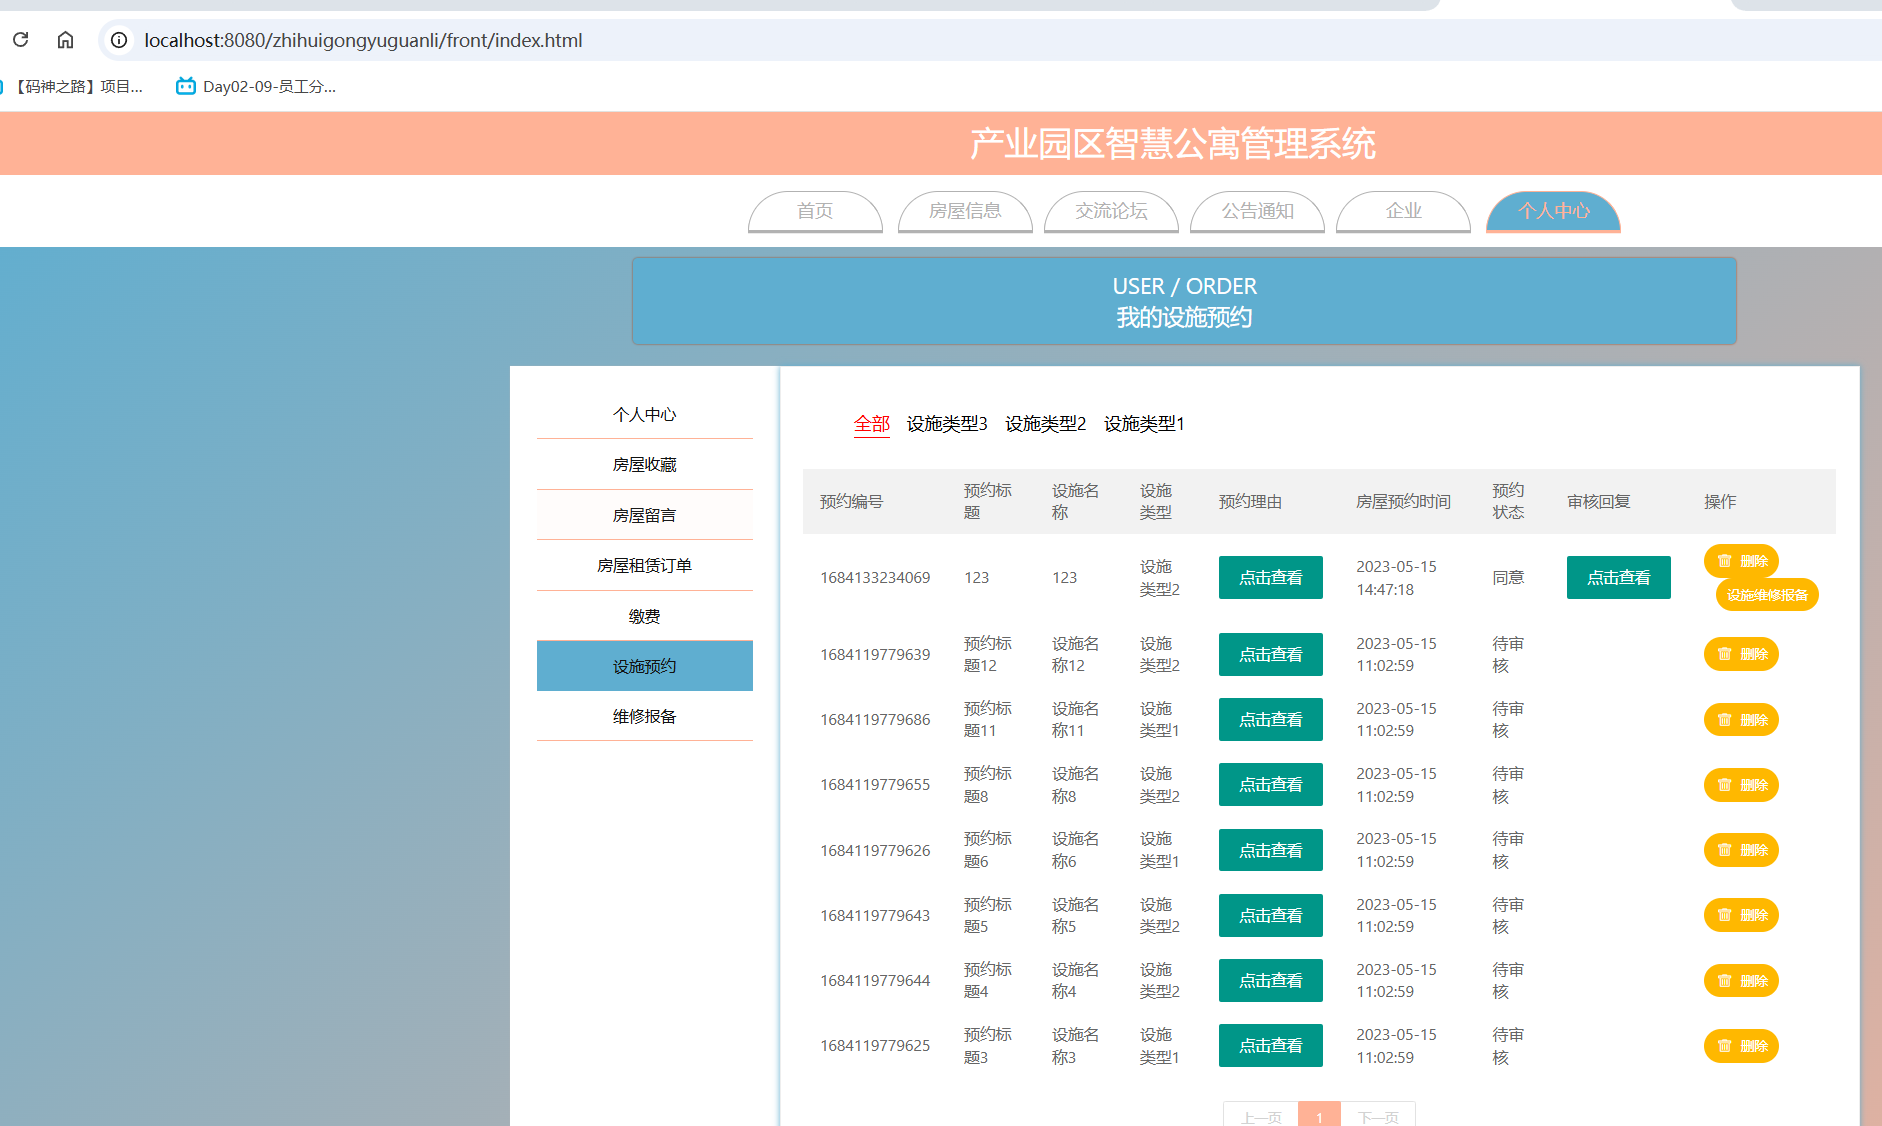
Task: Delete reservation 1684119779639 via trash icon
Action: tap(1741, 654)
